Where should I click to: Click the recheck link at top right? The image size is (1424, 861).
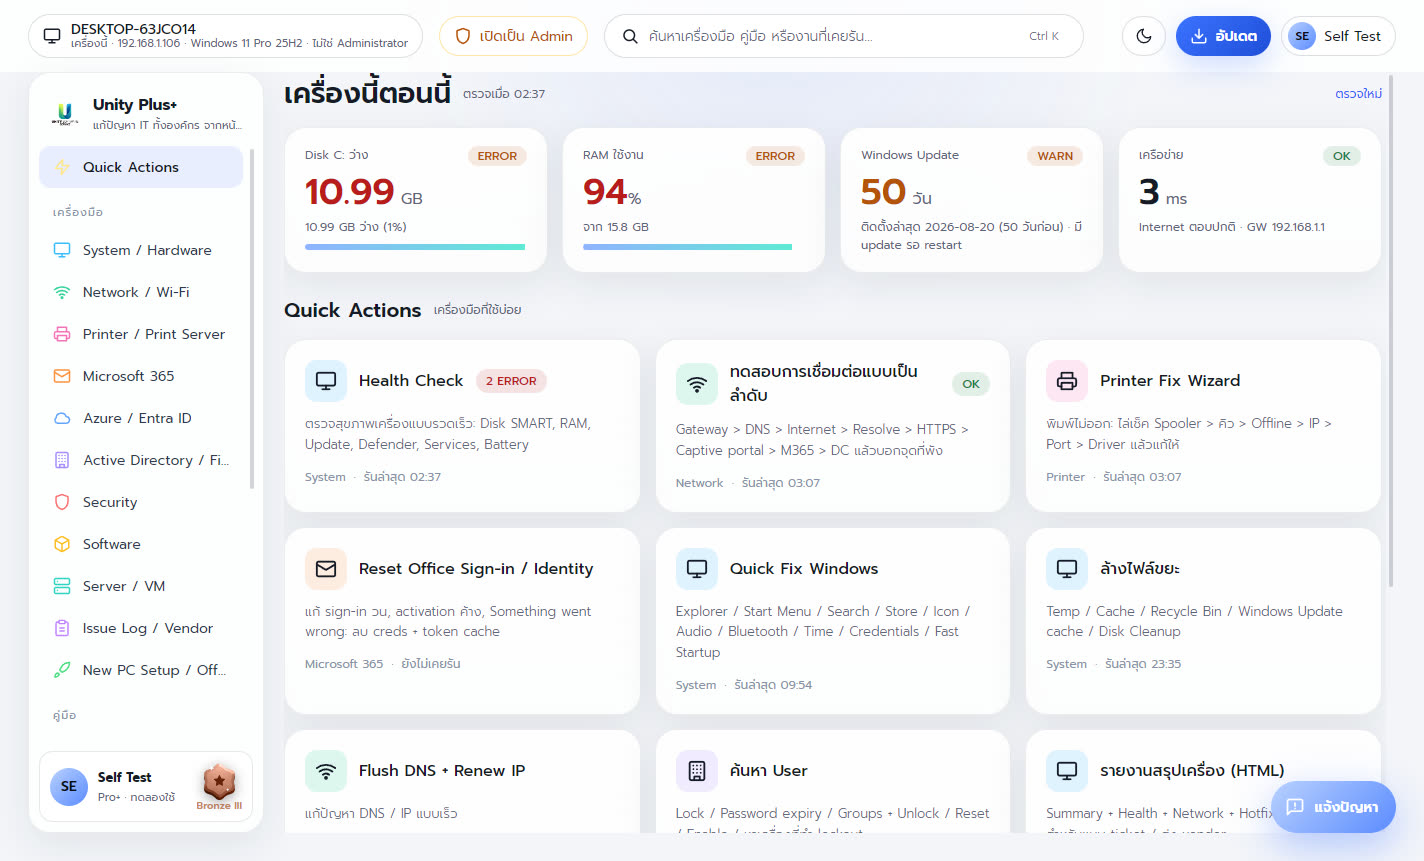point(1358,94)
